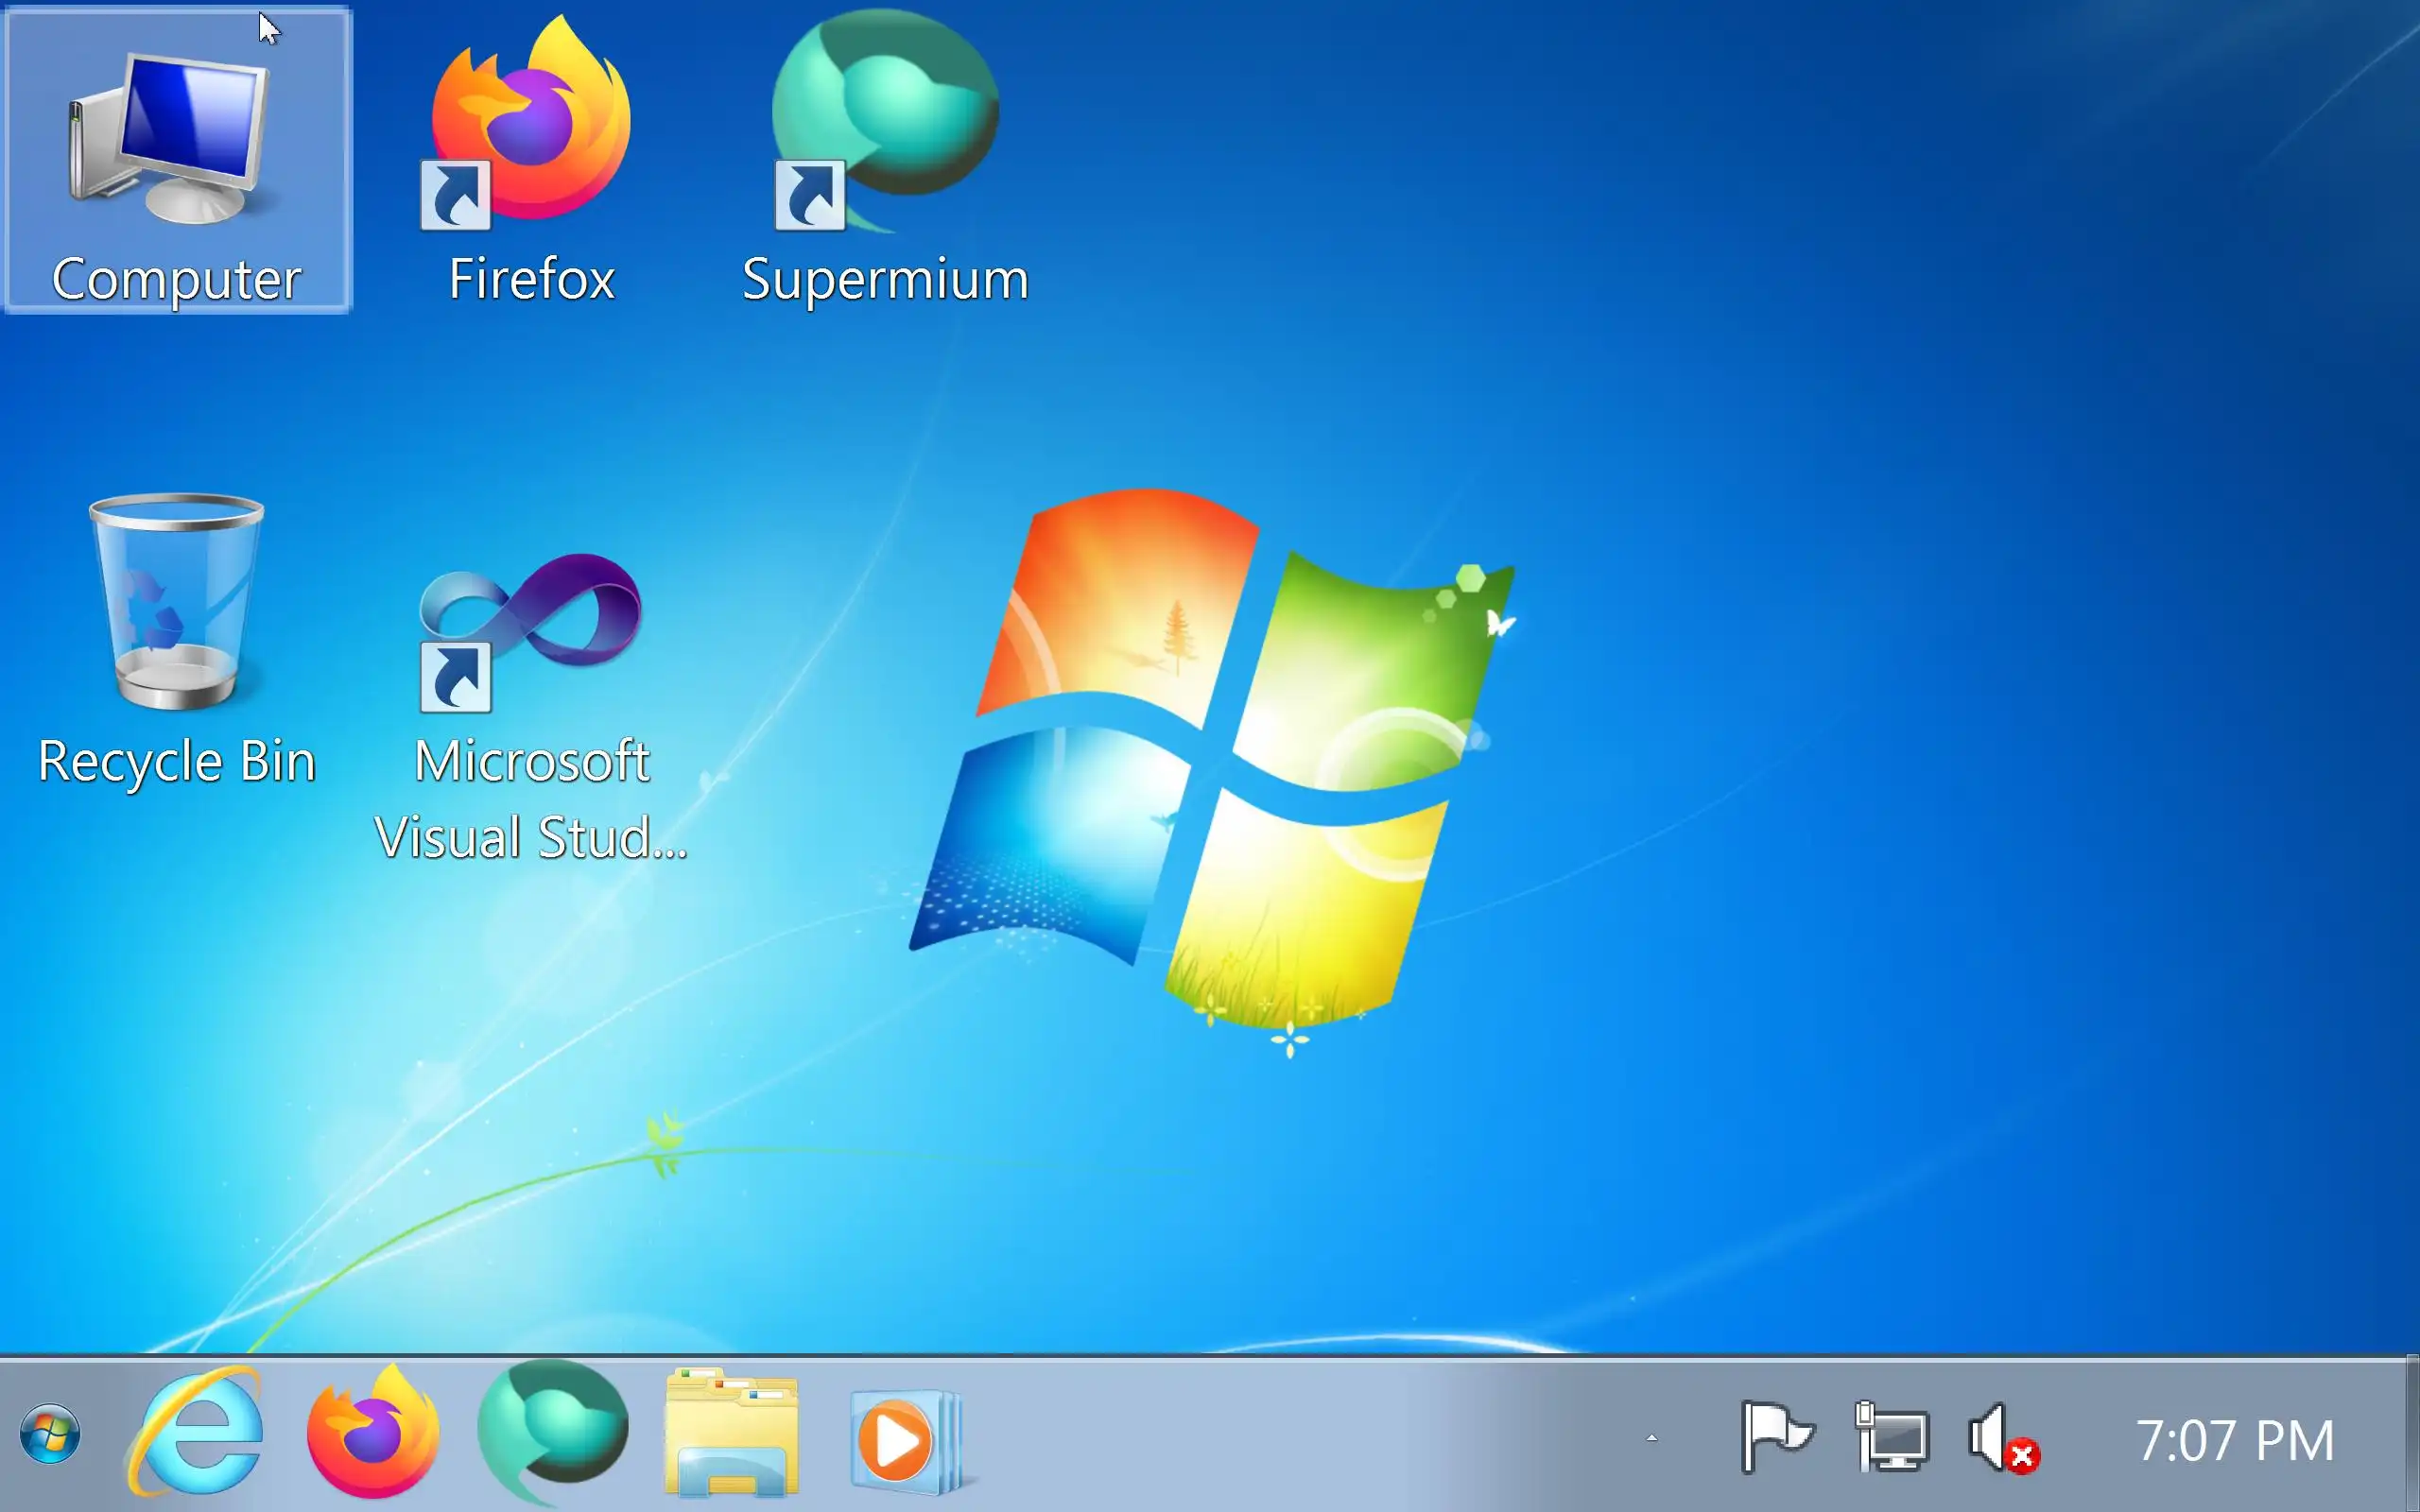Click the "Recycle Bin" text label
Image resolution: width=2420 pixels, height=1512 pixels.
tap(177, 762)
